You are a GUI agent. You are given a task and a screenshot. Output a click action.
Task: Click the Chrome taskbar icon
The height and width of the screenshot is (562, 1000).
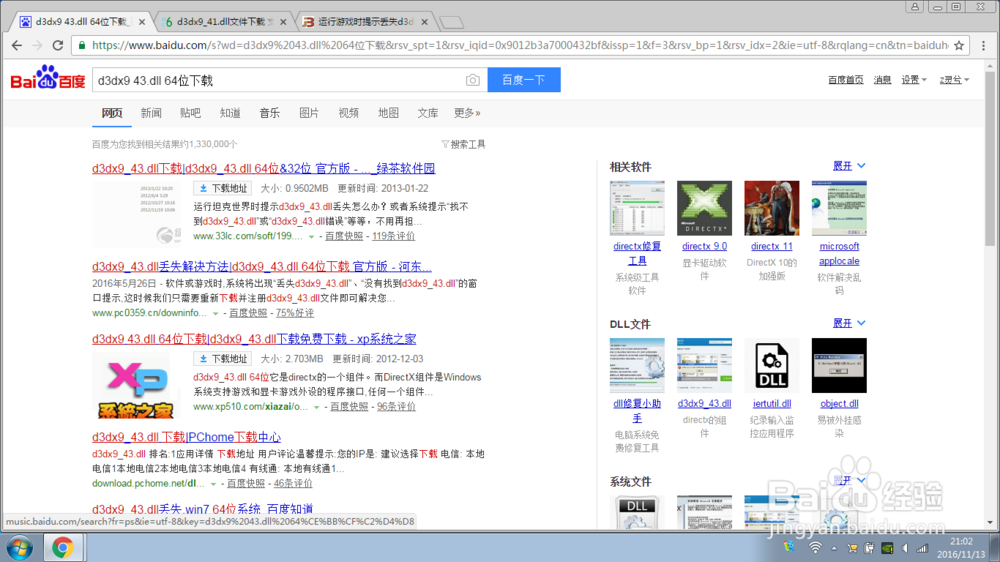coord(62,548)
